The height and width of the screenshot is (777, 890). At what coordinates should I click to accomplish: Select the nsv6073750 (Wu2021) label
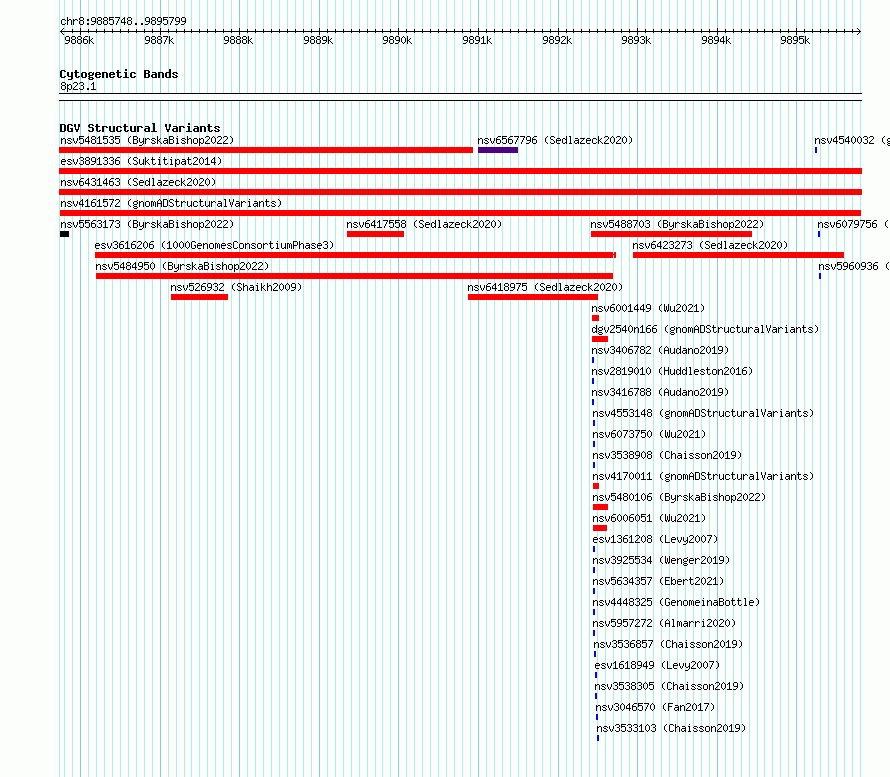(649, 434)
